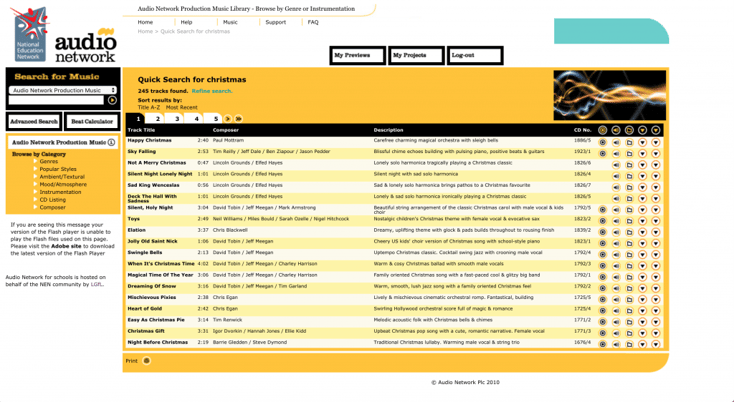
Task: Preview Happy Christmas with the speaker icon
Action: click(x=616, y=142)
